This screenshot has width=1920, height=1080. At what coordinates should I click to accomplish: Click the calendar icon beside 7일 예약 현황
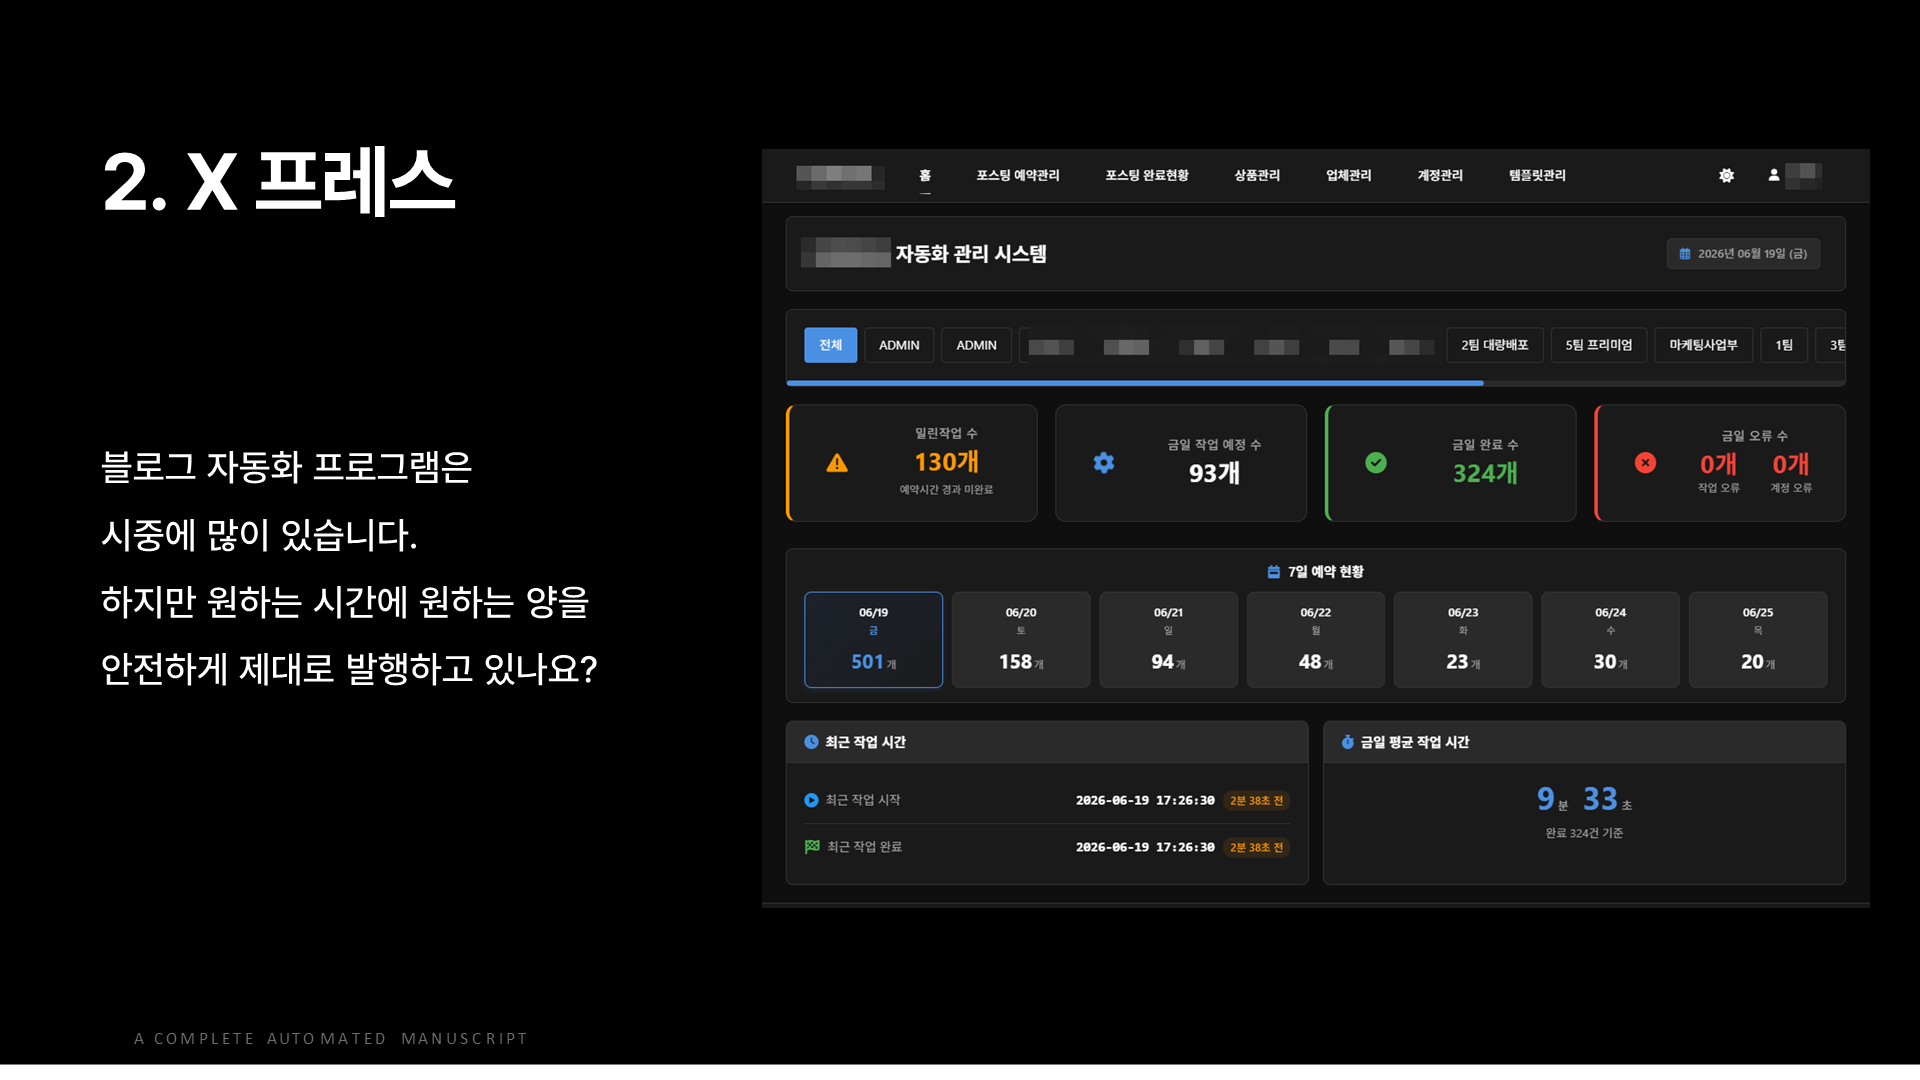pos(1273,572)
